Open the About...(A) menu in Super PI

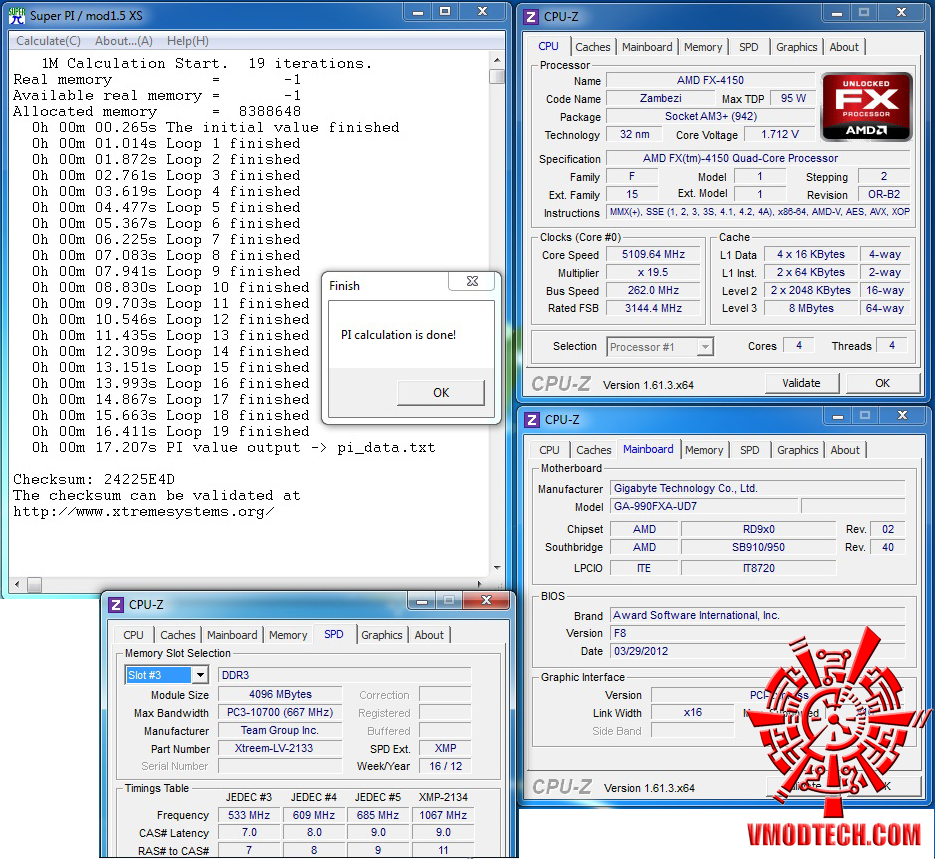[x=124, y=41]
